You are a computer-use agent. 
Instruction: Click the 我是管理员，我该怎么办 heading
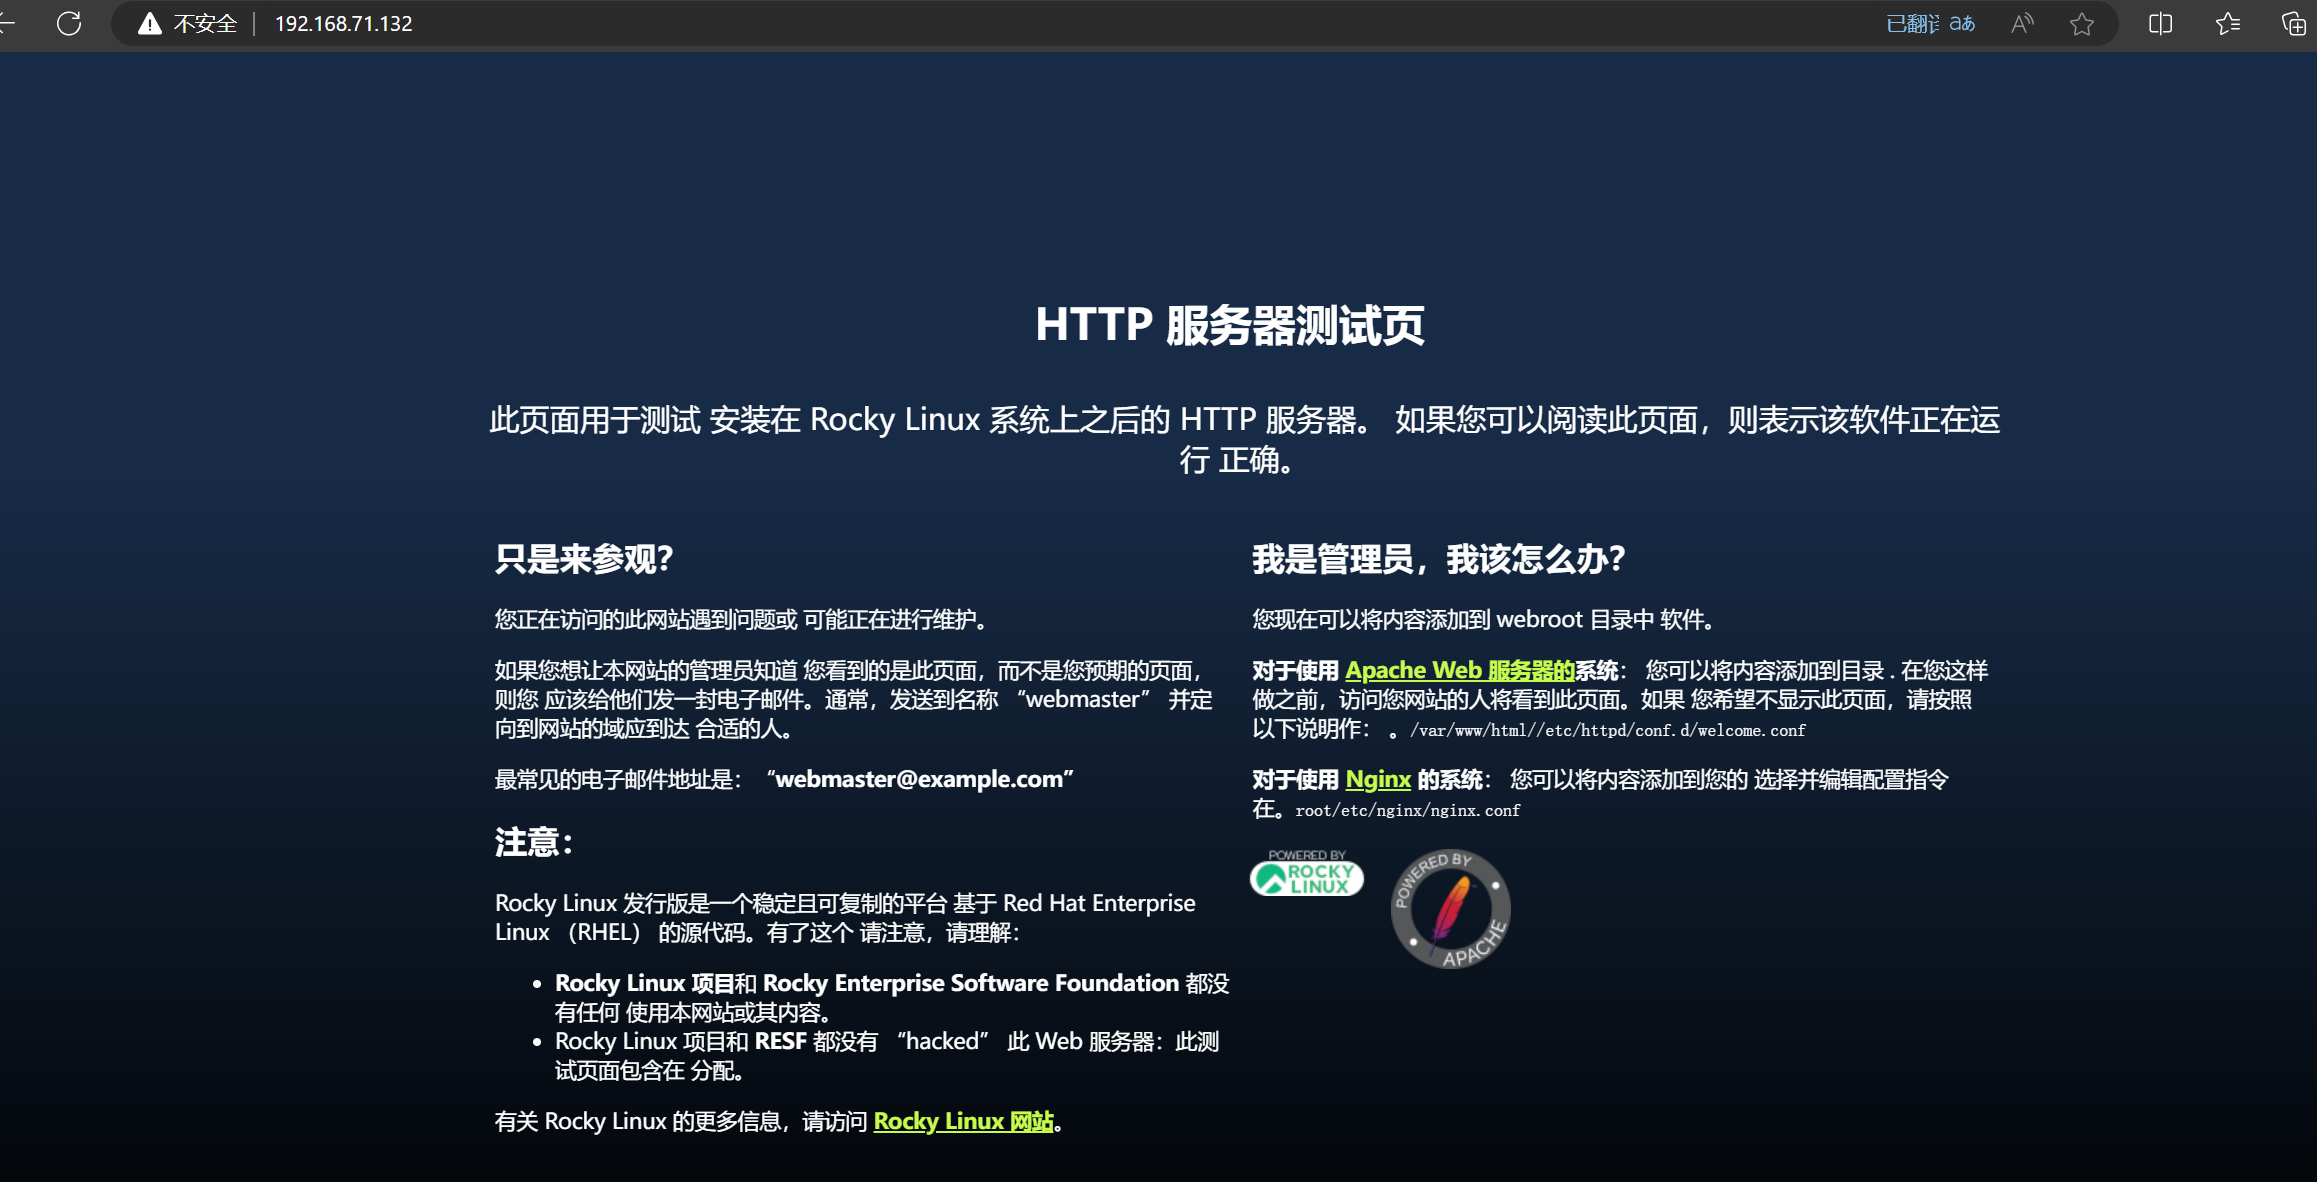[x=1438, y=558]
